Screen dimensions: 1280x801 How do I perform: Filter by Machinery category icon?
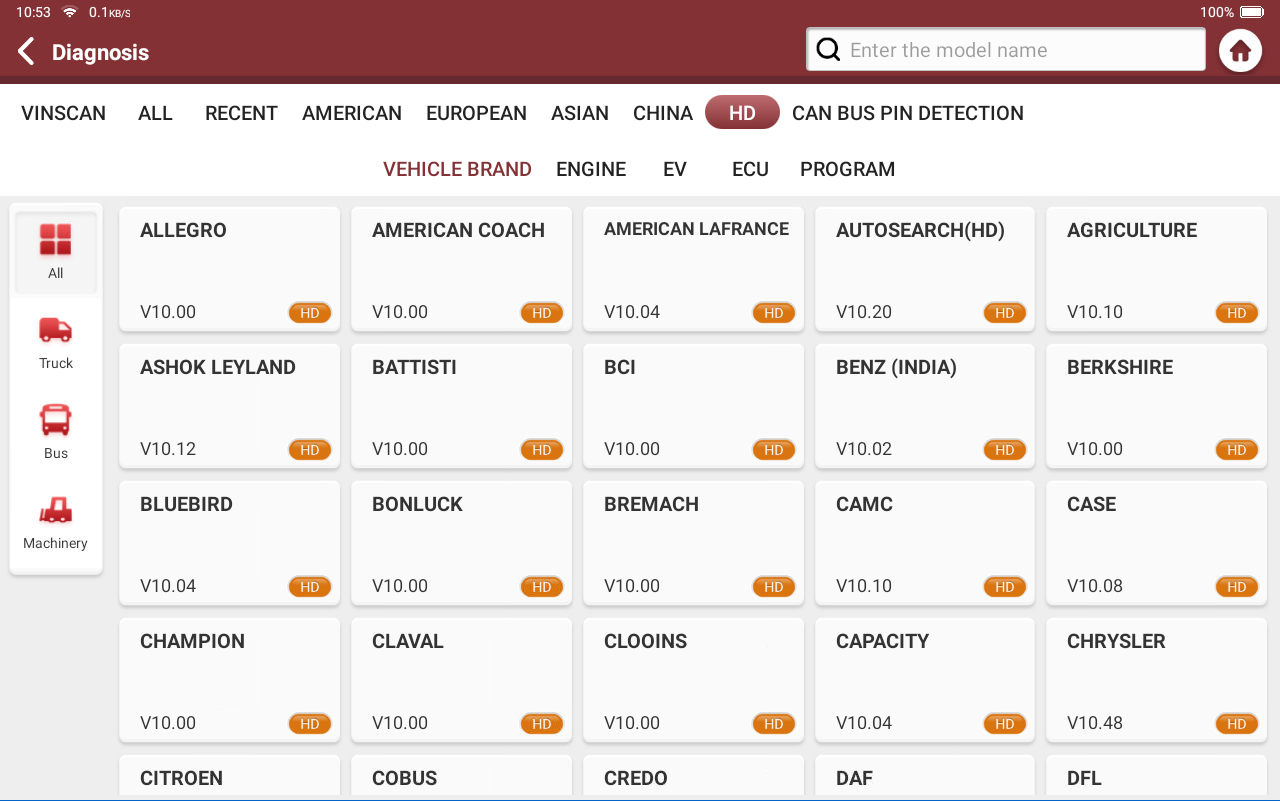56,522
